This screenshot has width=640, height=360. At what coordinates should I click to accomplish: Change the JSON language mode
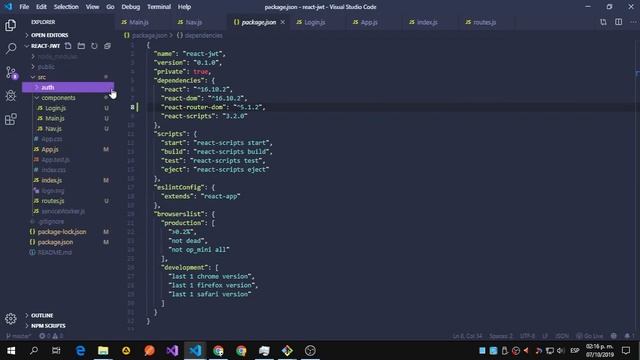562,336
